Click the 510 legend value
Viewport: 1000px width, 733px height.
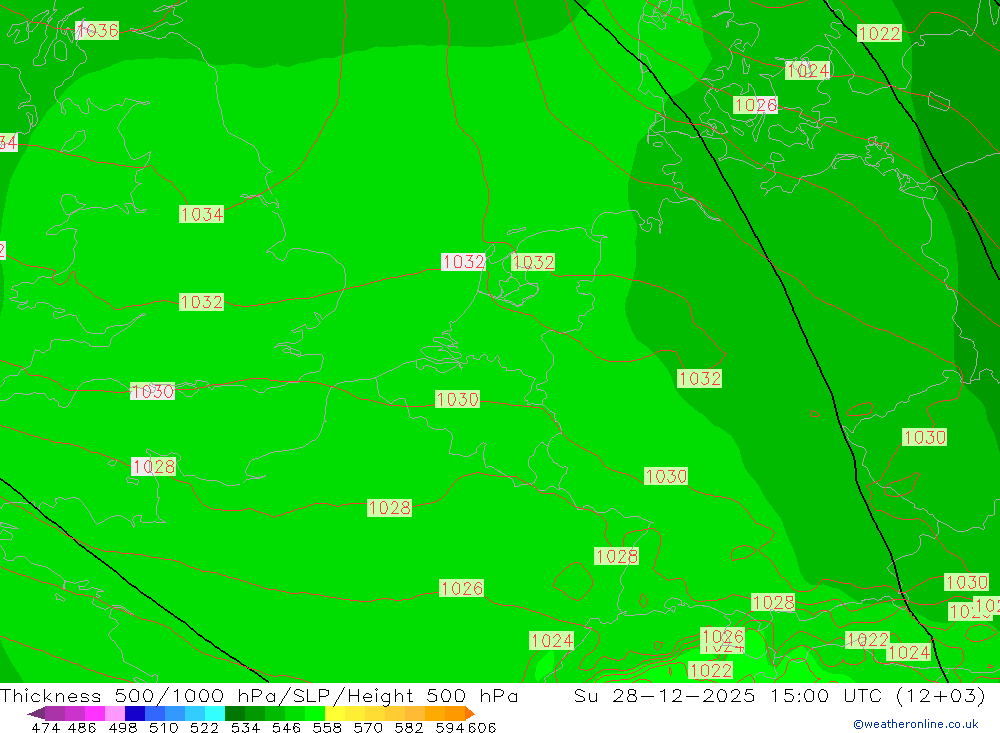[164, 727]
